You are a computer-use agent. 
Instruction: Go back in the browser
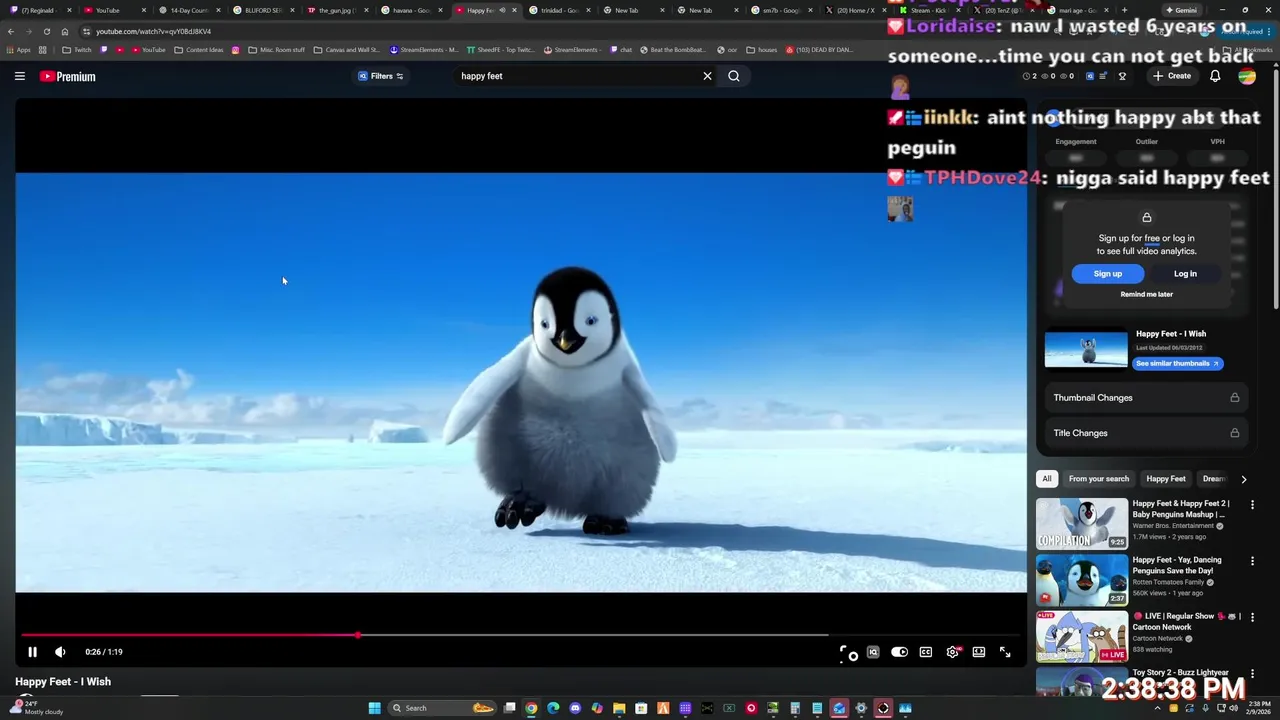point(11,31)
